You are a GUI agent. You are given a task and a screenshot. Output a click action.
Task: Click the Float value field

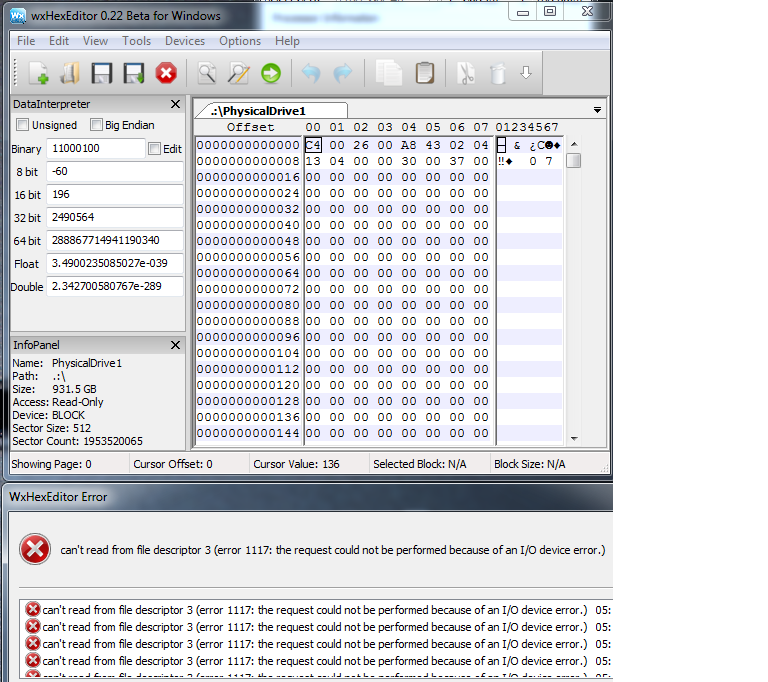click(115, 264)
